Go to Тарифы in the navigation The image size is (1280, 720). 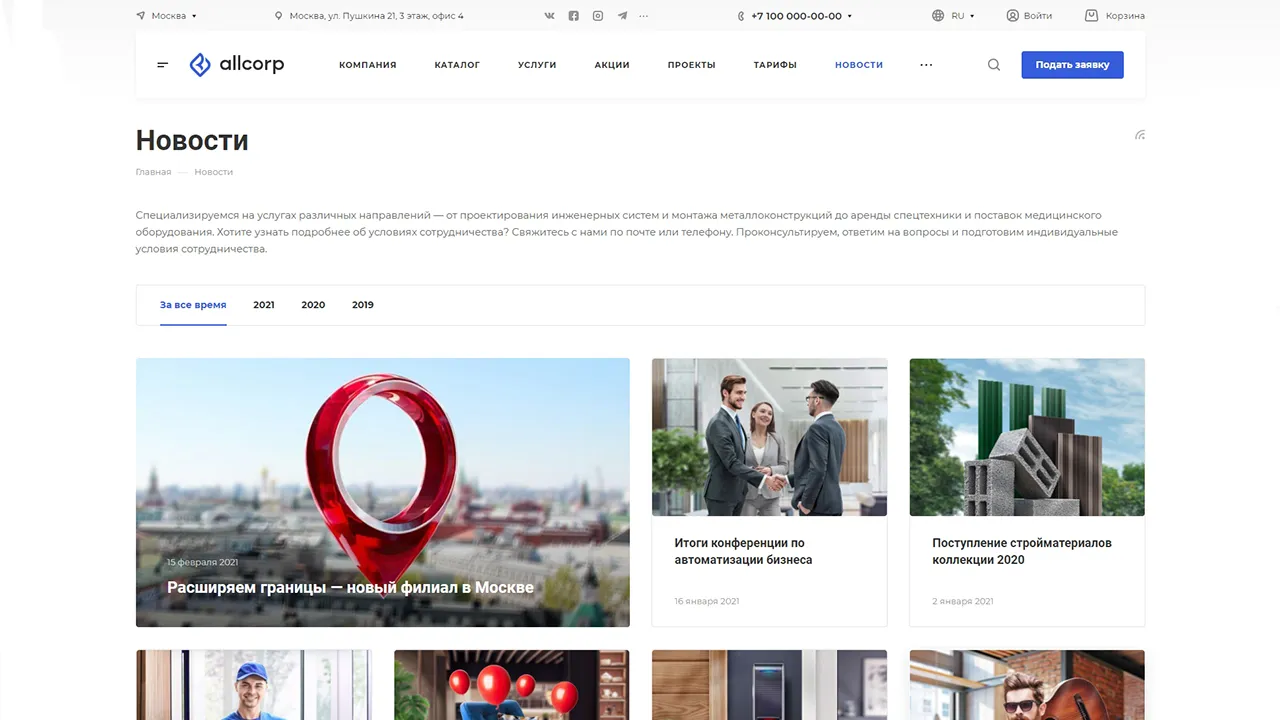[775, 65]
